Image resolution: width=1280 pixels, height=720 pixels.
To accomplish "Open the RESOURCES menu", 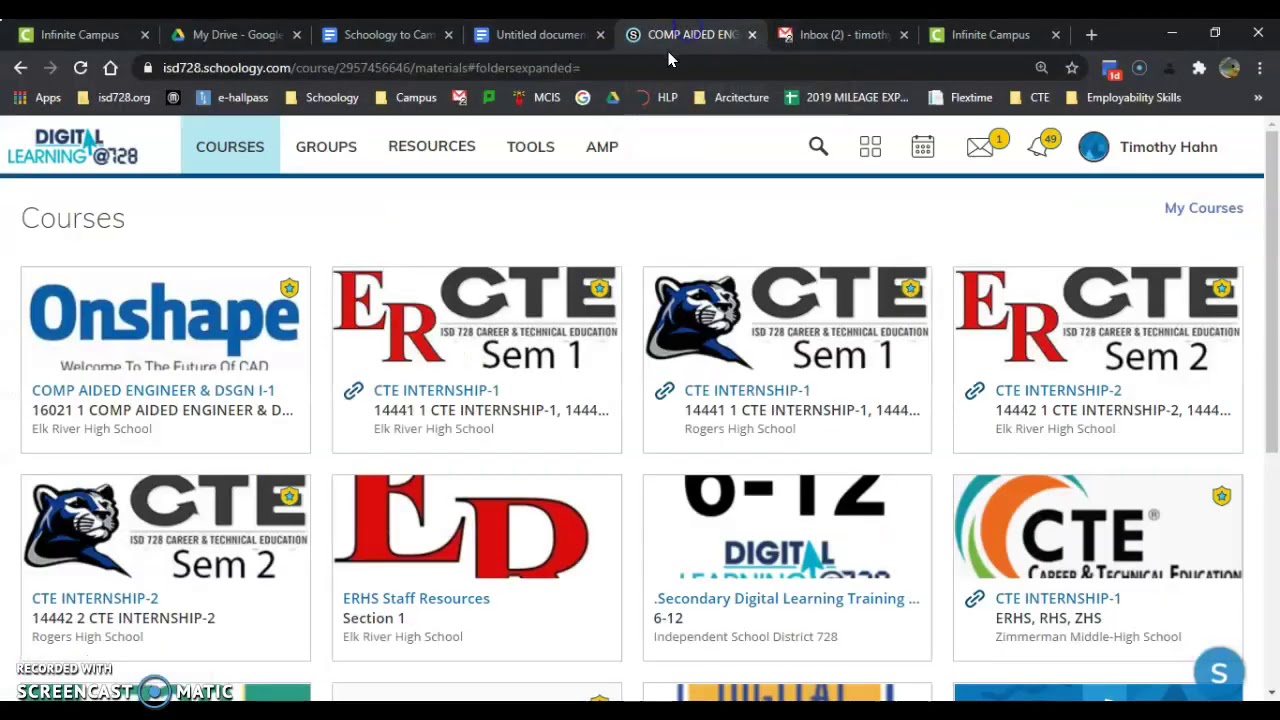I will (x=432, y=146).
